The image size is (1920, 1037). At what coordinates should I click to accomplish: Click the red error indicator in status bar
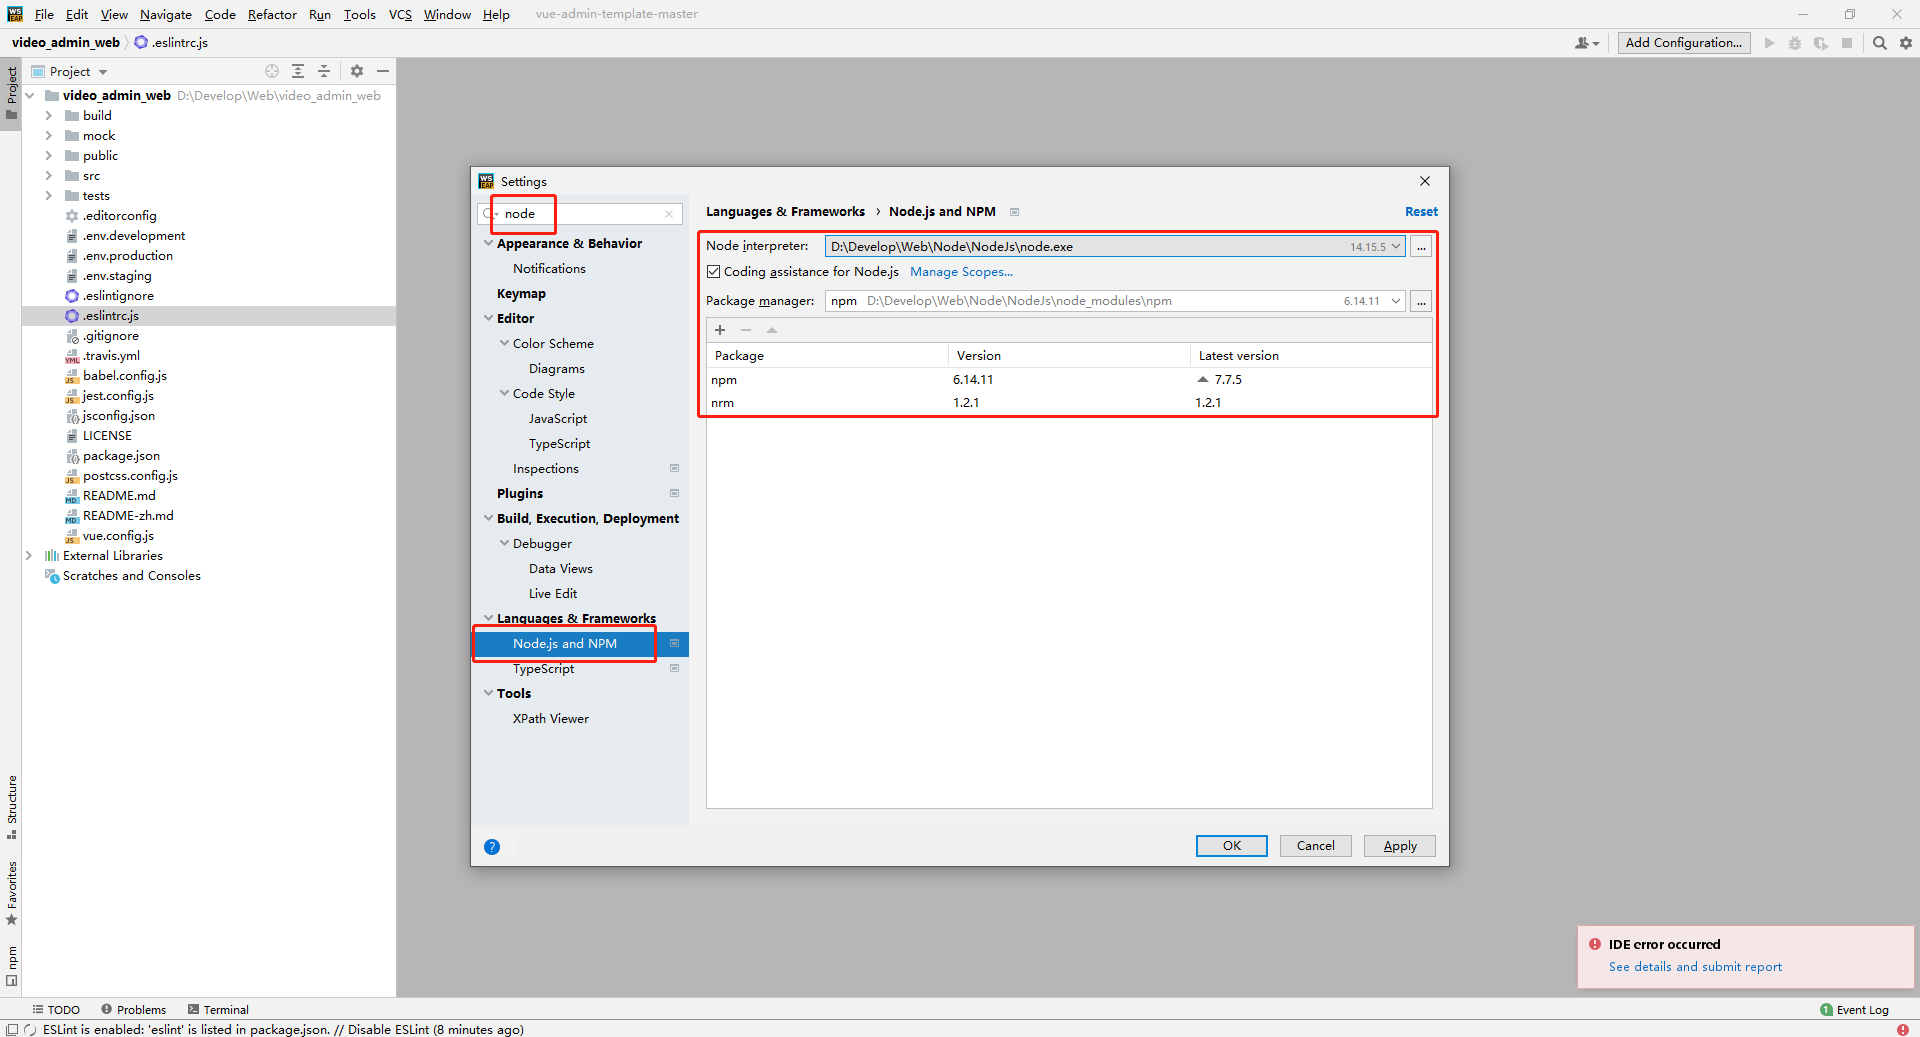point(1903,1029)
